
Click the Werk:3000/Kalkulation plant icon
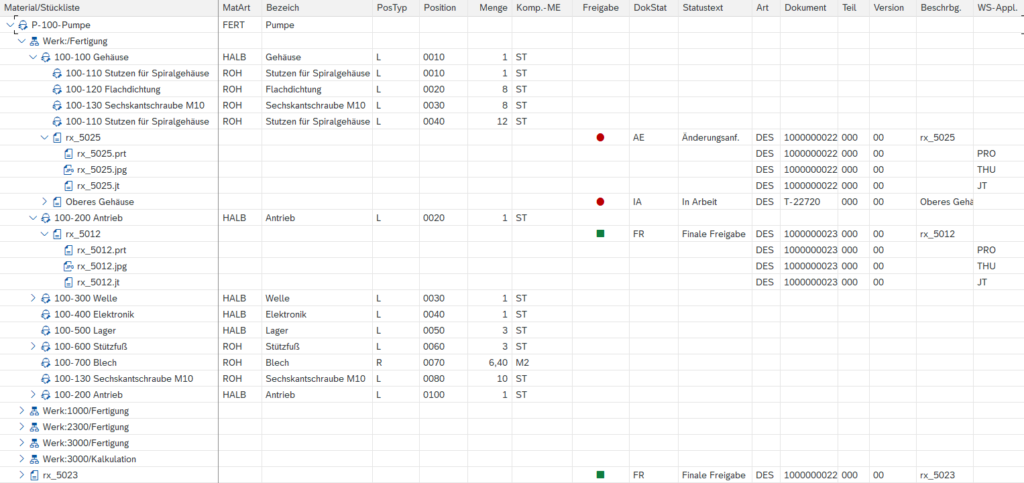pyautogui.click(x=34, y=459)
